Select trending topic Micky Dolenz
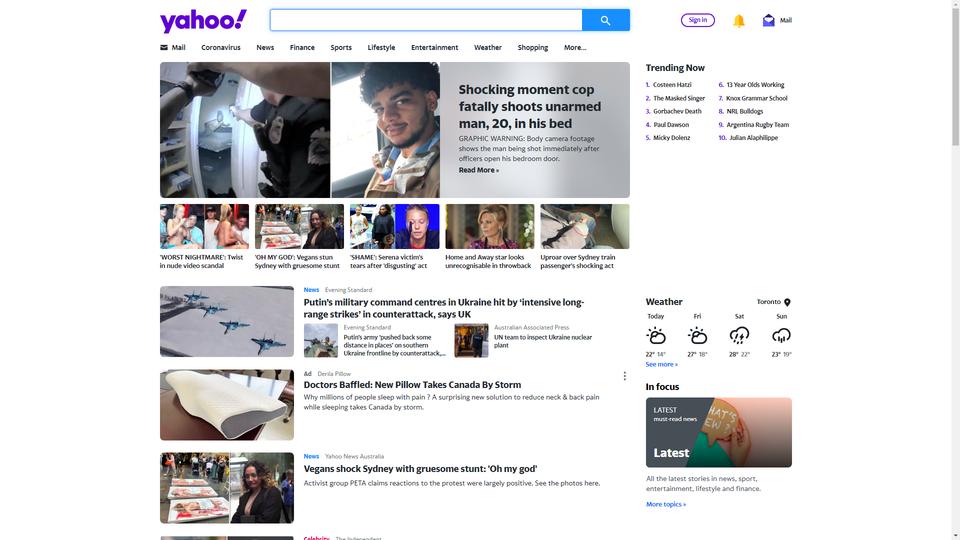The height and width of the screenshot is (540, 960). [x=671, y=138]
